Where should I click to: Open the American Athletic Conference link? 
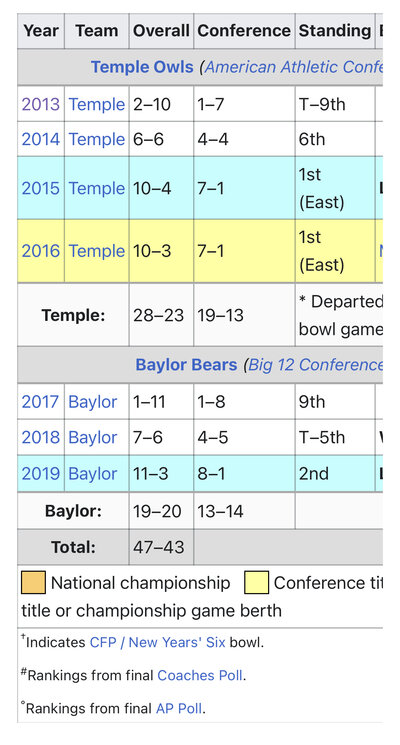294,67
